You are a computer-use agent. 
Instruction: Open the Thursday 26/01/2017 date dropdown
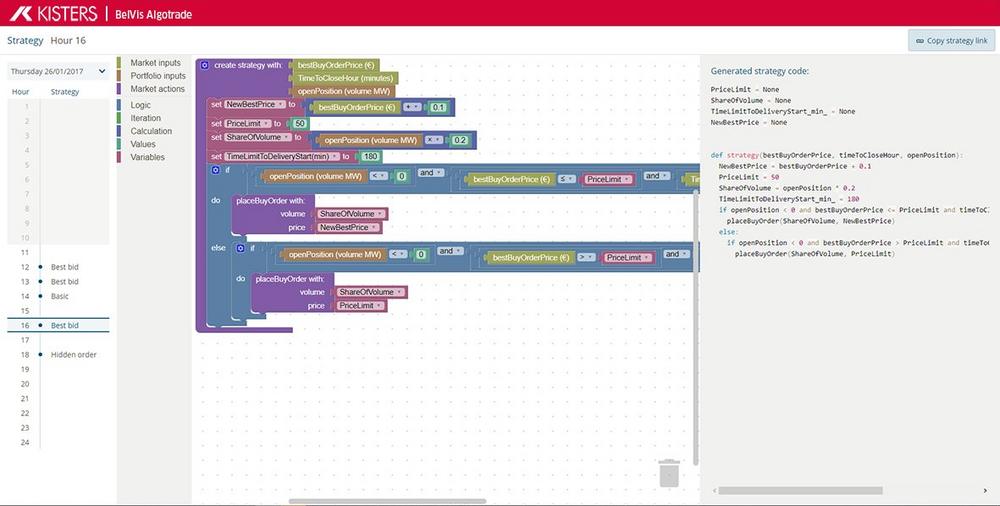point(58,71)
